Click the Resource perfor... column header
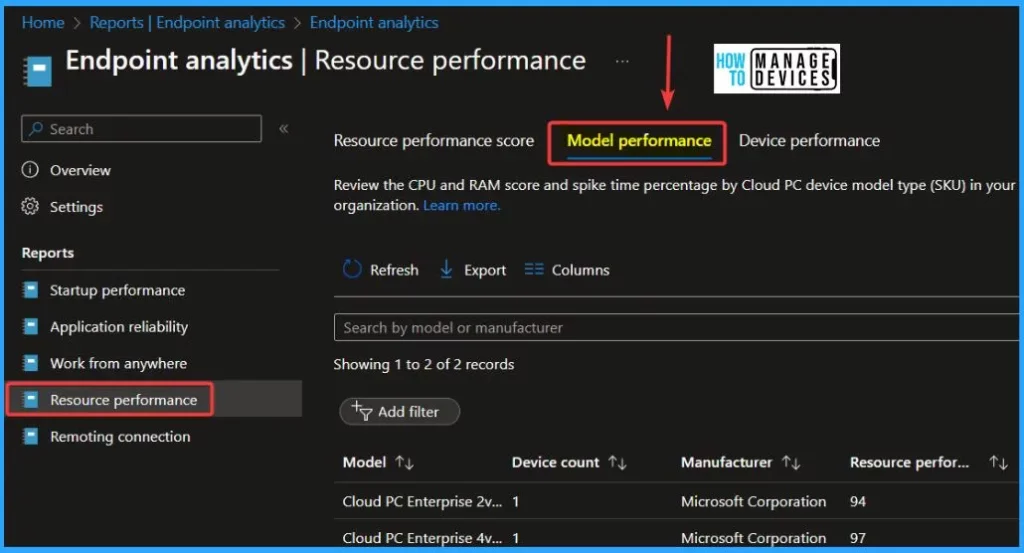This screenshot has height=553, width=1024. coord(909,462)
